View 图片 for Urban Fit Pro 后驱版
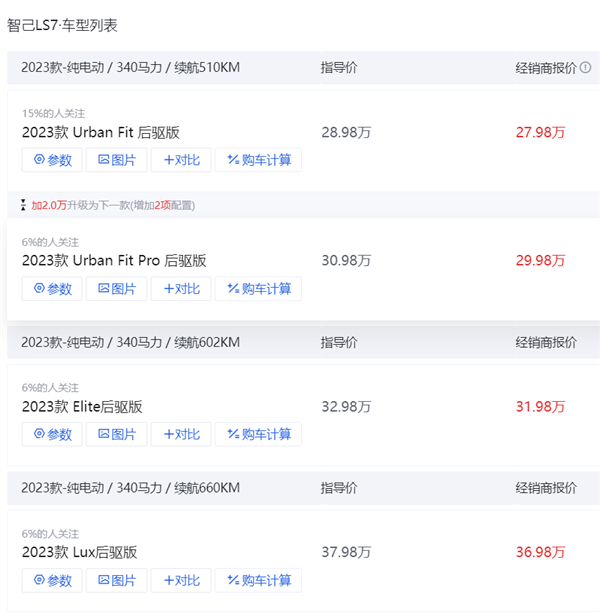Image resolution: width=600 pixels, height=614 pixels. 117,289
